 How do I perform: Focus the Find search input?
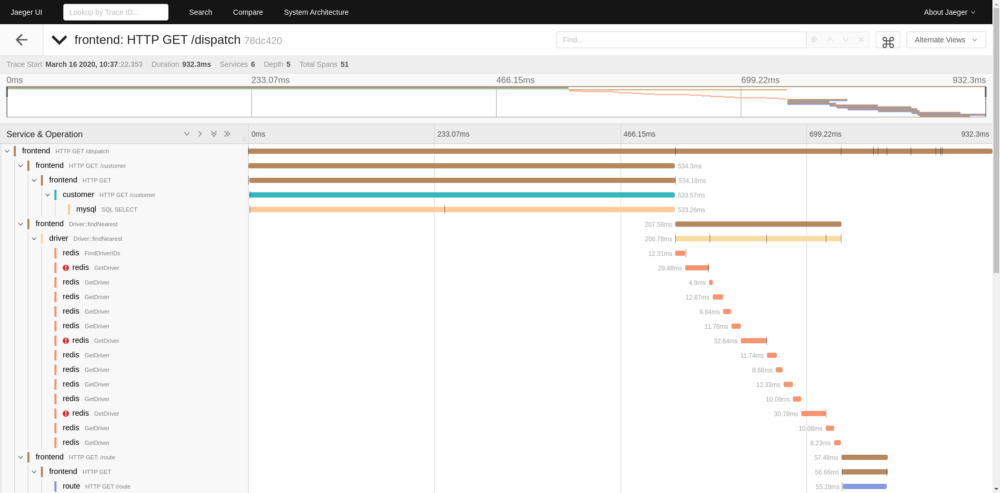point(681,40)
